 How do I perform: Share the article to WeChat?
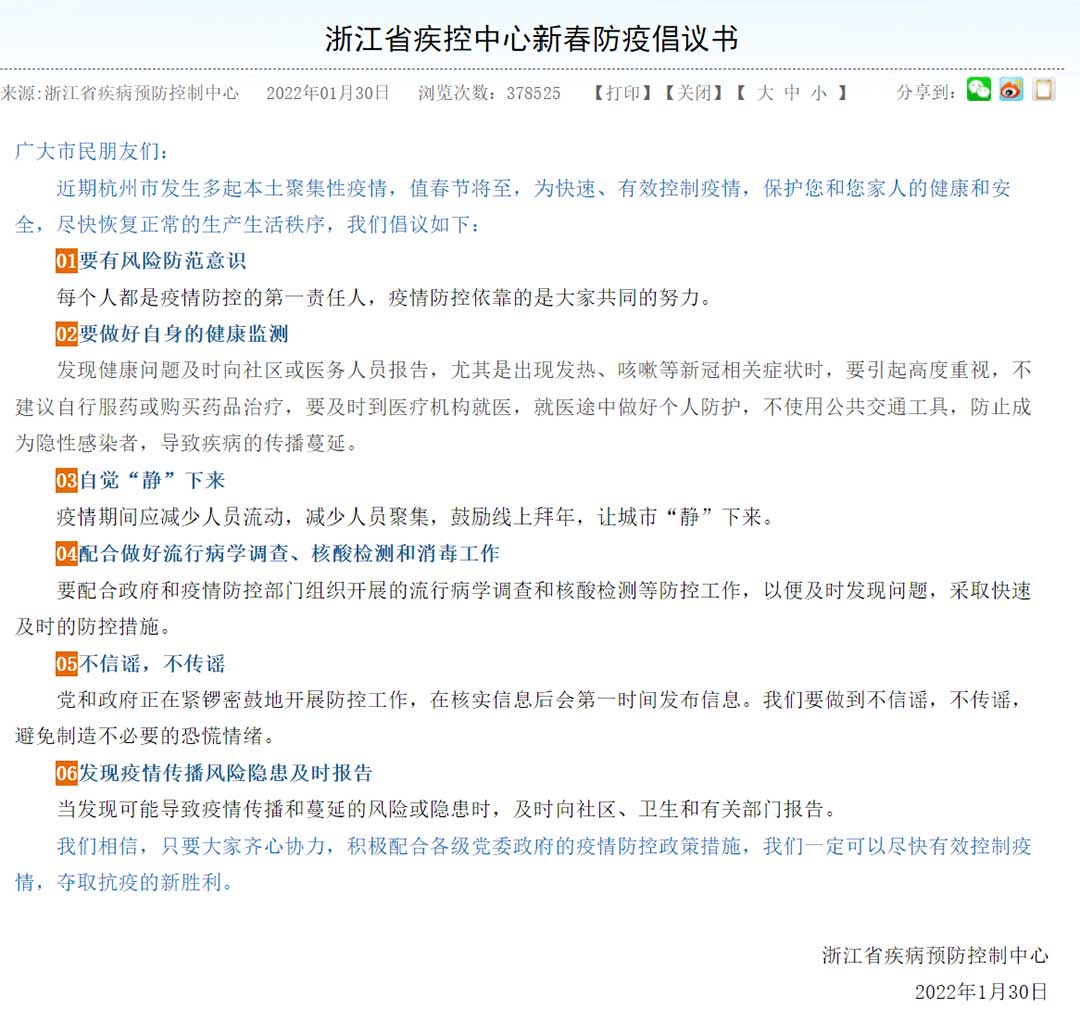pyautogui.click(x=978, y=90)
